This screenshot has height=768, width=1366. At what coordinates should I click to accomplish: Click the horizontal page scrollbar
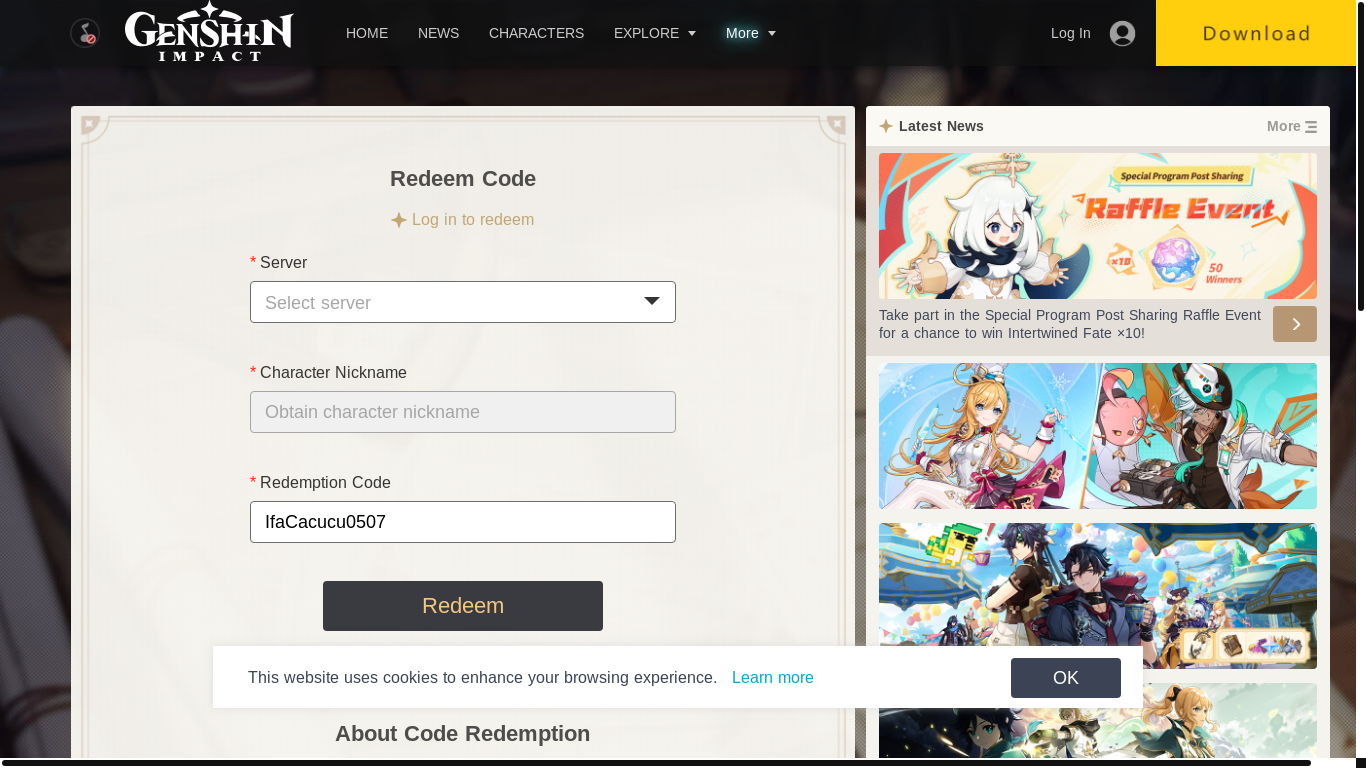tap(655, 763)
